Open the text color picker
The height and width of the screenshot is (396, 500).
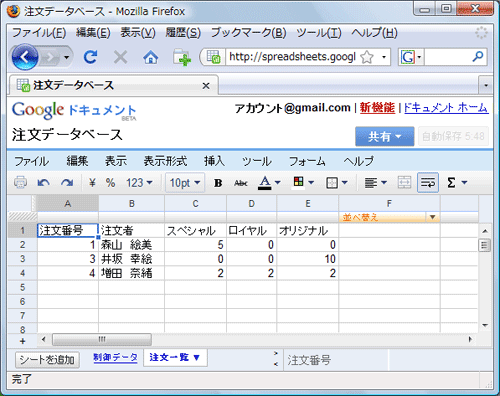click(x=269, y=183)
